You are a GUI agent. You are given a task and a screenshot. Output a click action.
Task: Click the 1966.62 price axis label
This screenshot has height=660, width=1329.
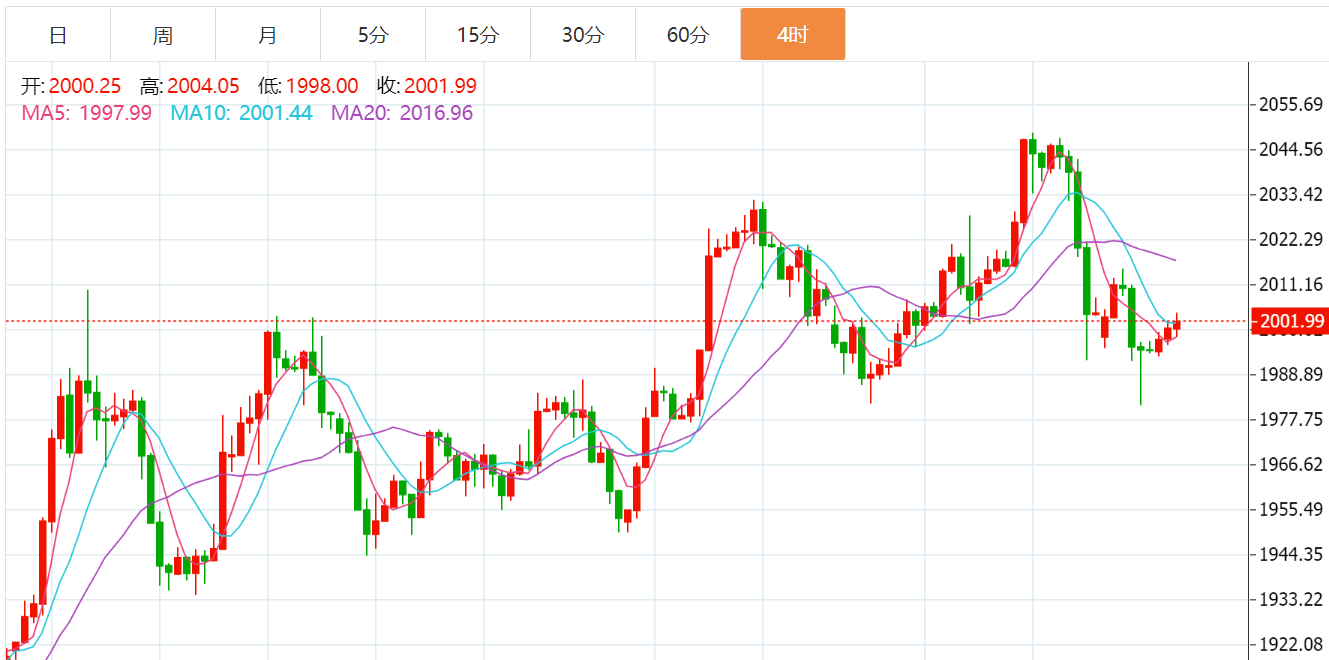1293,465
